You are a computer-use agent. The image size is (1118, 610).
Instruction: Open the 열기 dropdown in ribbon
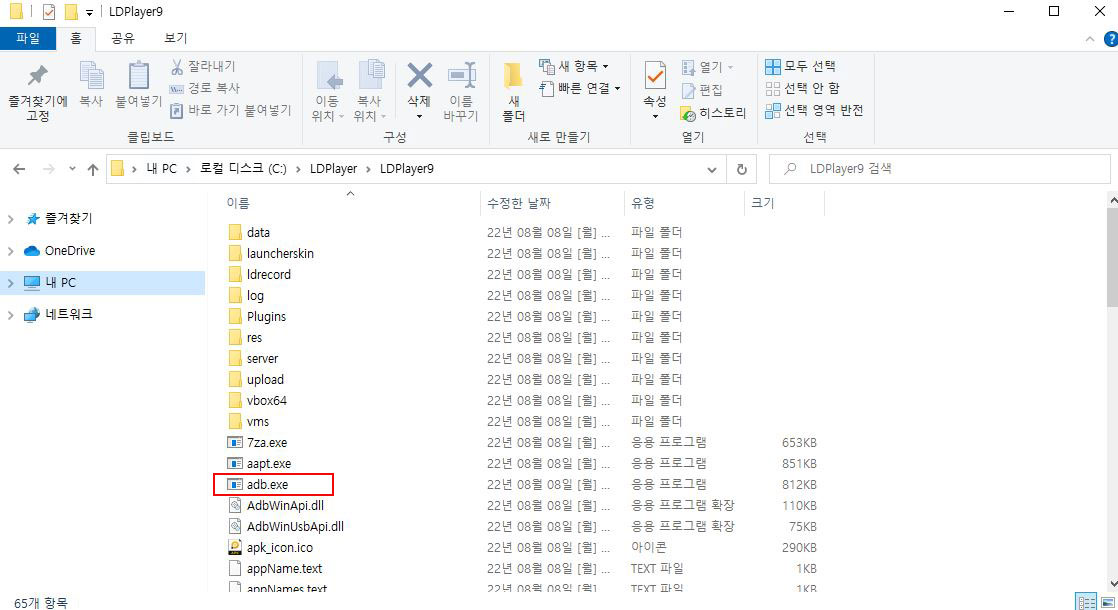tap(707, 67)
